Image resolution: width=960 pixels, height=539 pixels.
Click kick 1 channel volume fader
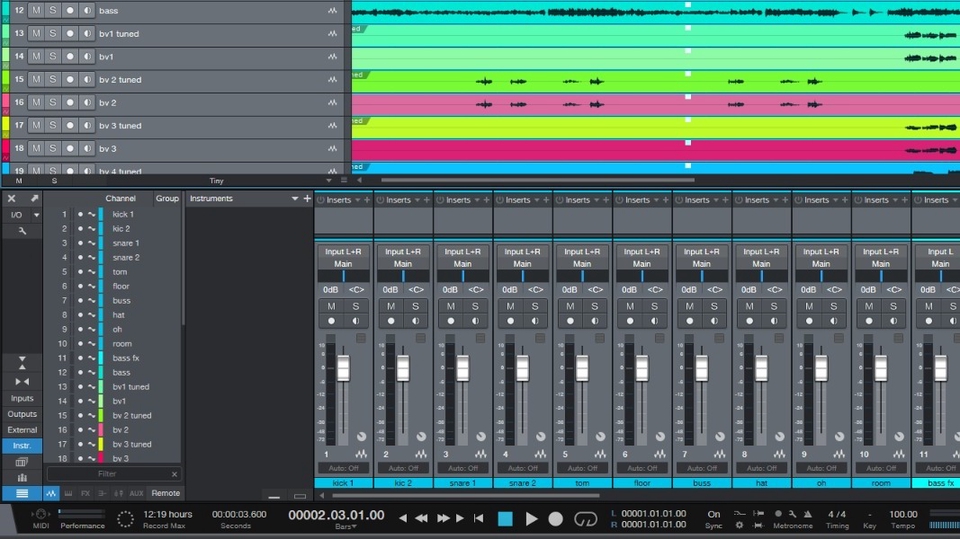pyautogui.click(x=343, y=368)
